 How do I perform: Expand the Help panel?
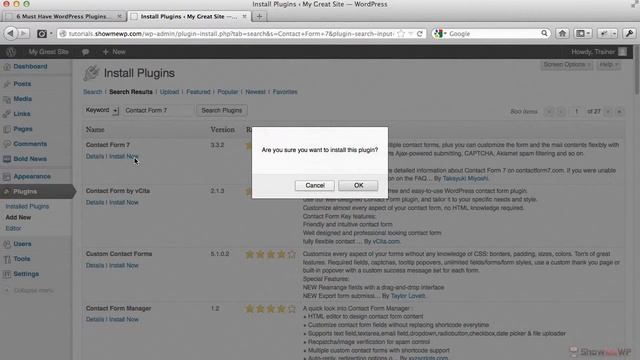(x=608, y=64)
